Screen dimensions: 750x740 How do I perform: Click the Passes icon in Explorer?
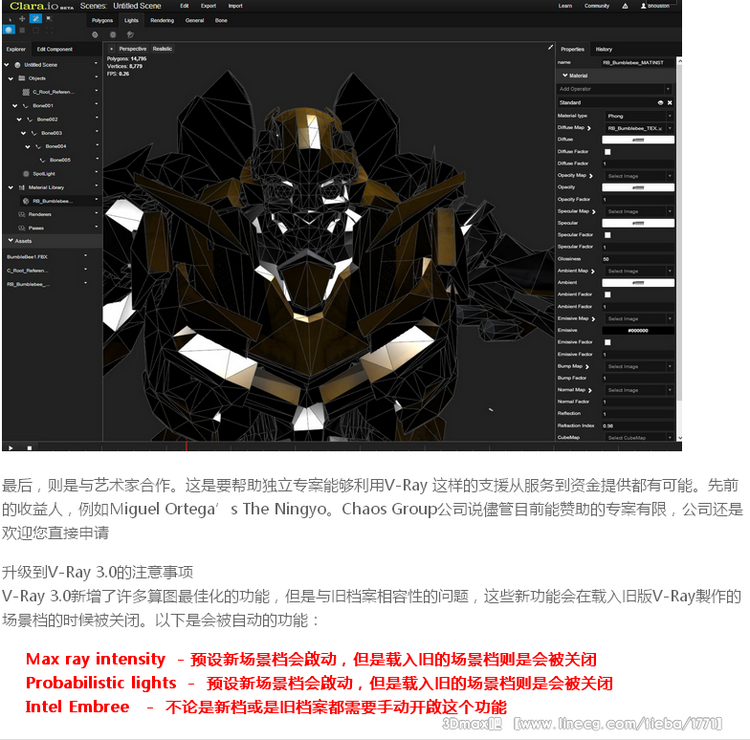[22, 228]
